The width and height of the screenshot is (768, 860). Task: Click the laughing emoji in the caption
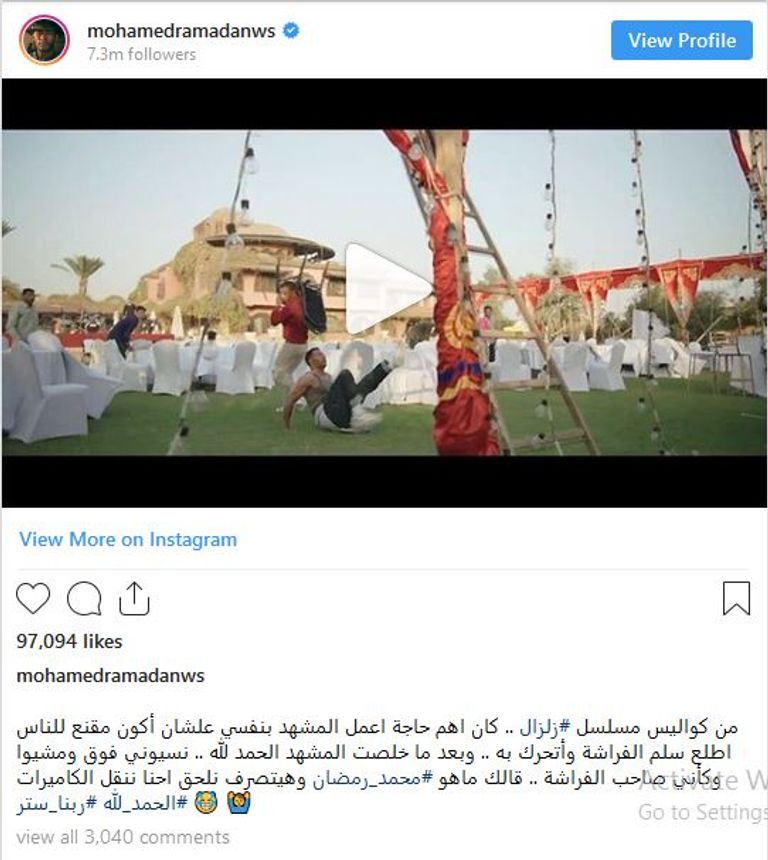(206, 803)
